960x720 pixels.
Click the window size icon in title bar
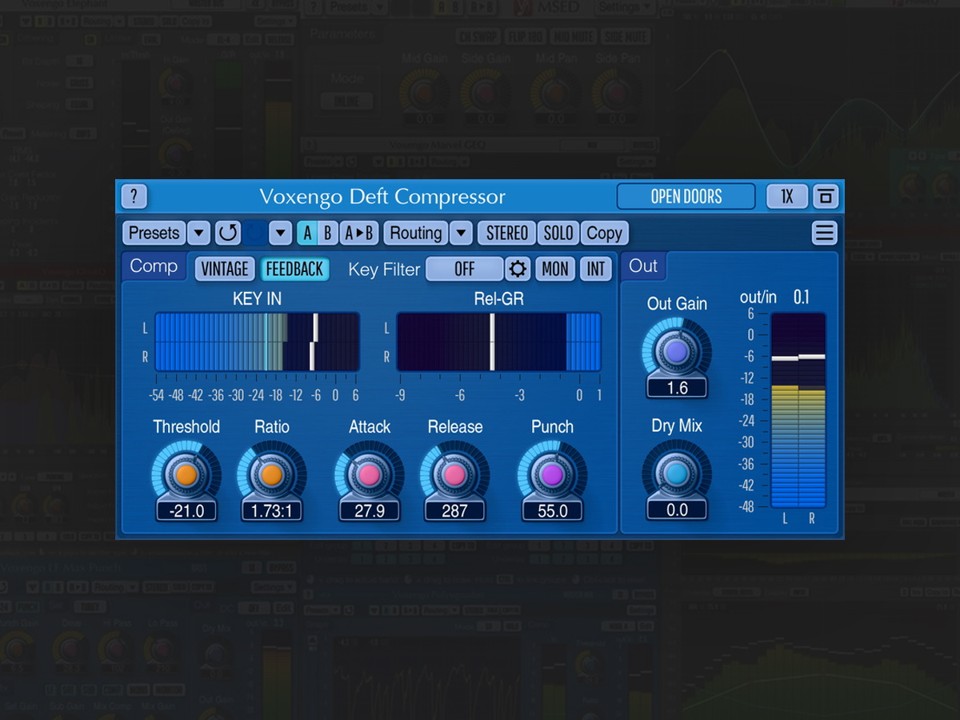[825, 197]
